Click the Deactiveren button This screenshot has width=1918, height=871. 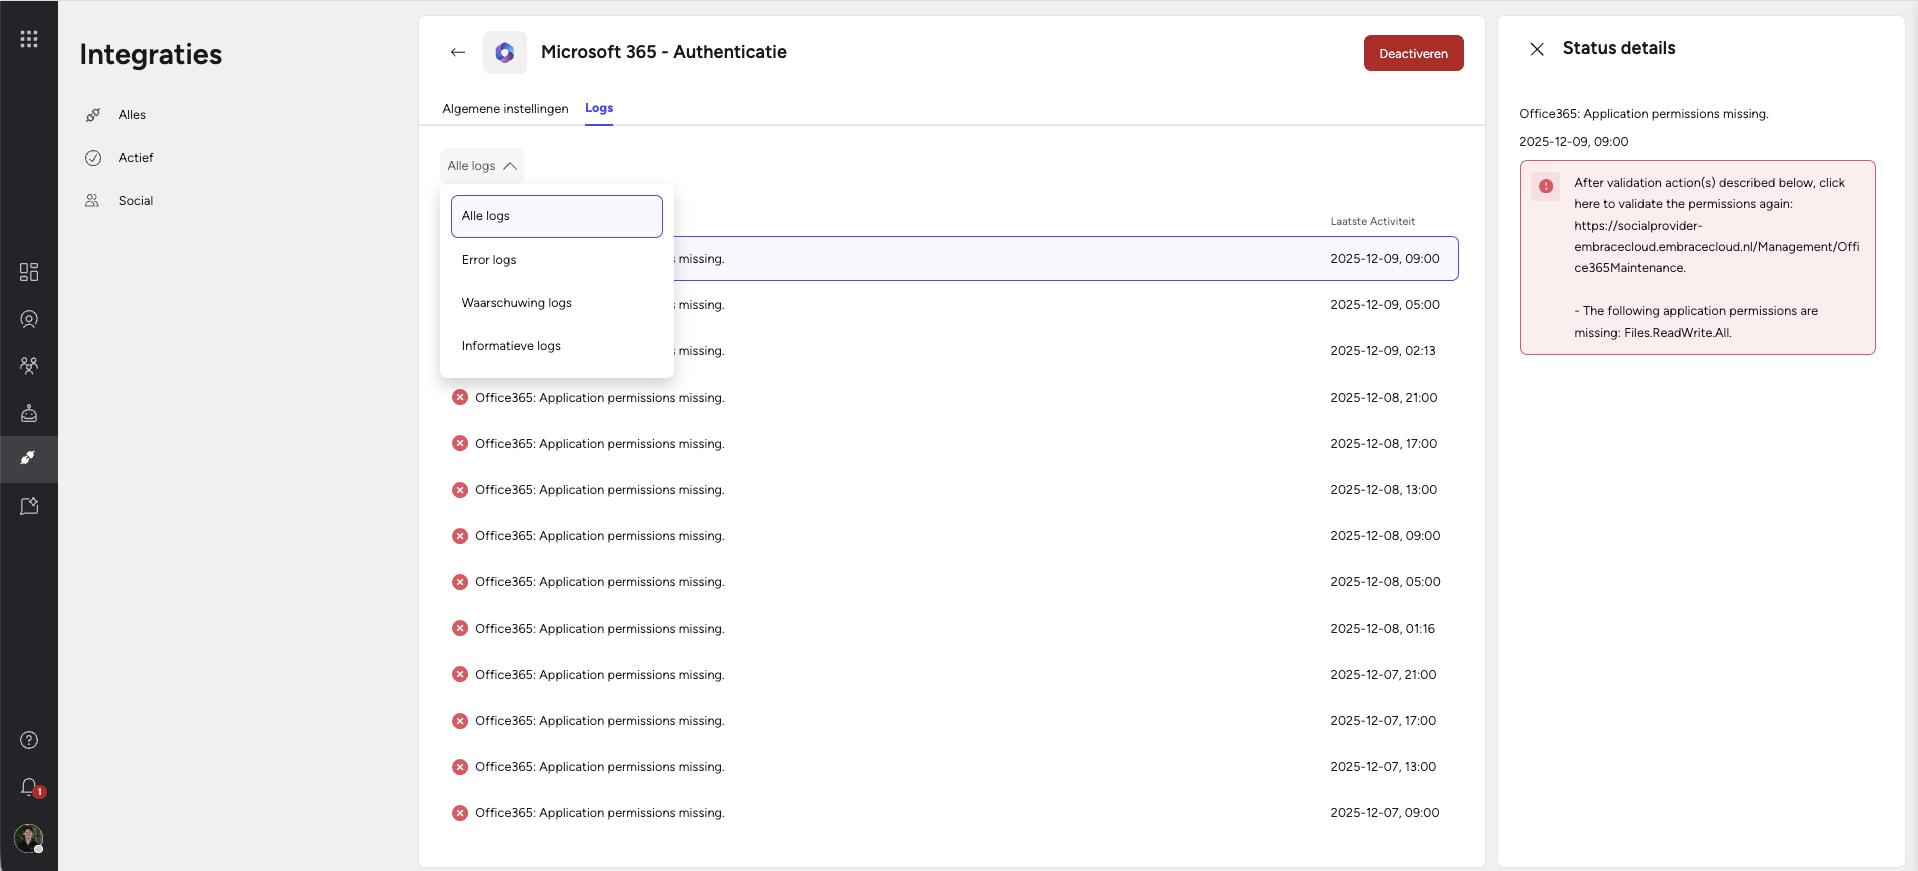[1413, 54]
